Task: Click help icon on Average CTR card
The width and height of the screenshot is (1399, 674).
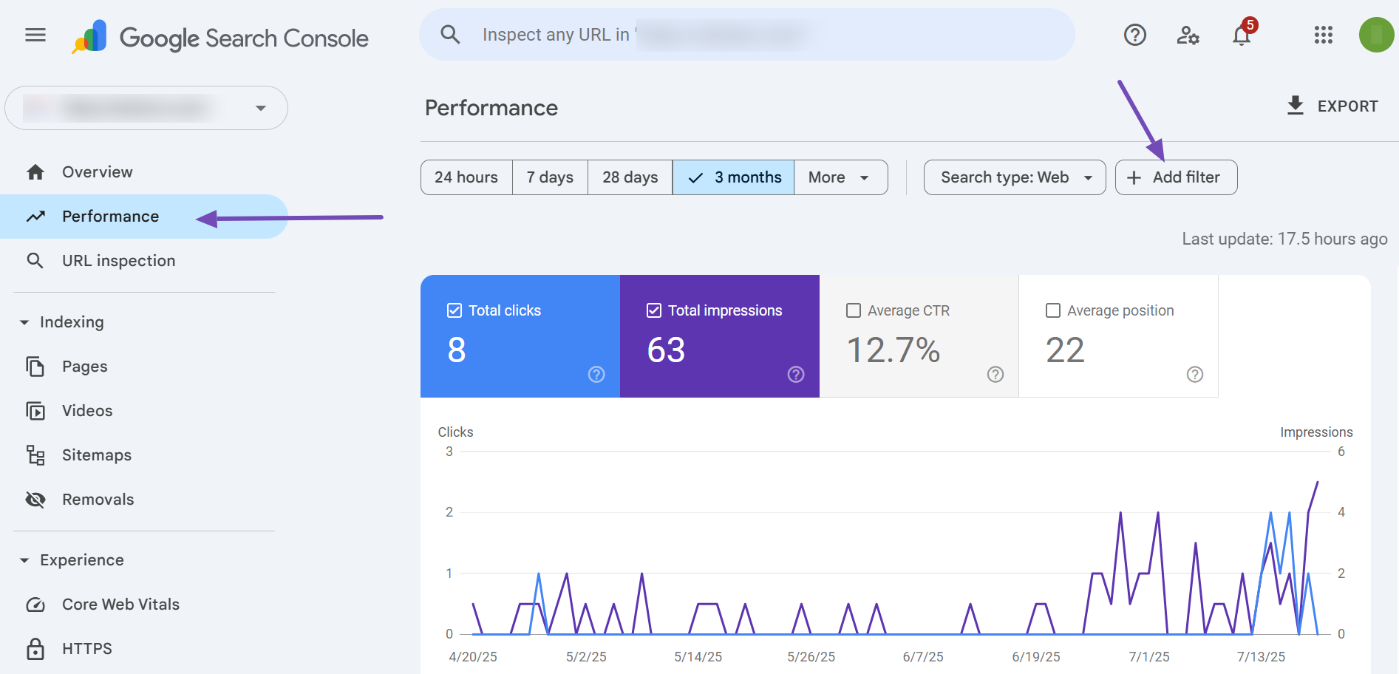Action: (x=995, y=374)
